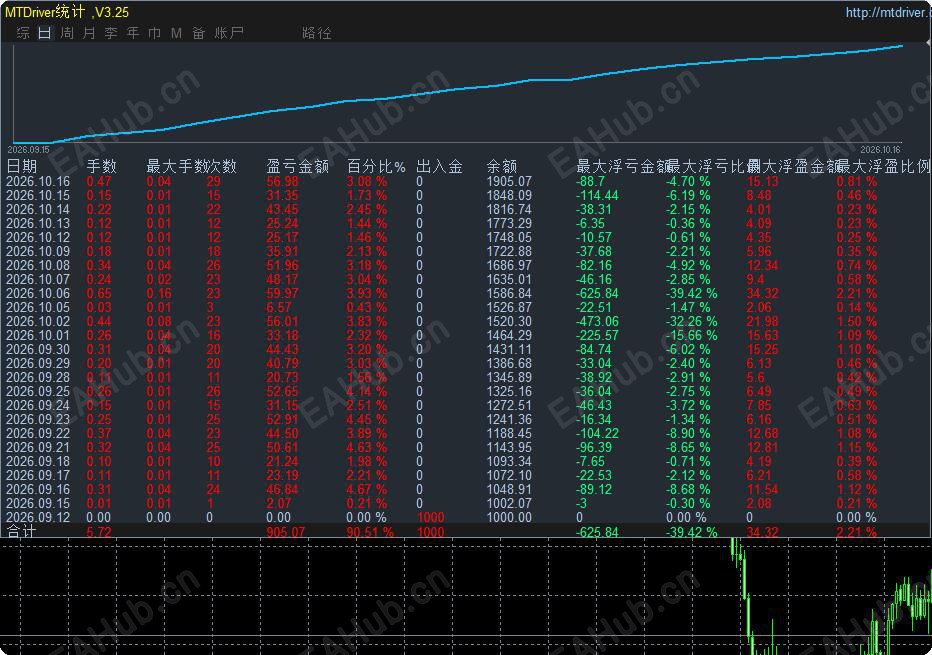Select the 2026.10.06 row date

click(38, 294)
